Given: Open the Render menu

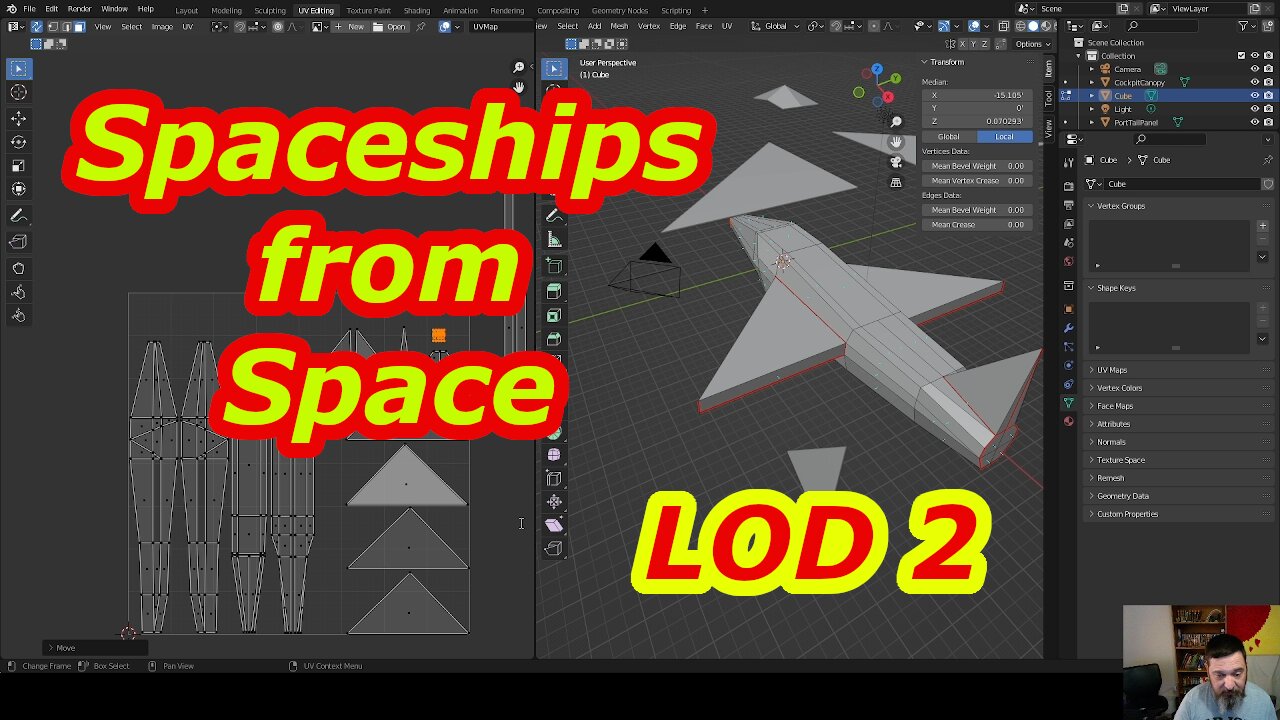Looking at the screenshot, I should pos(79,9).
